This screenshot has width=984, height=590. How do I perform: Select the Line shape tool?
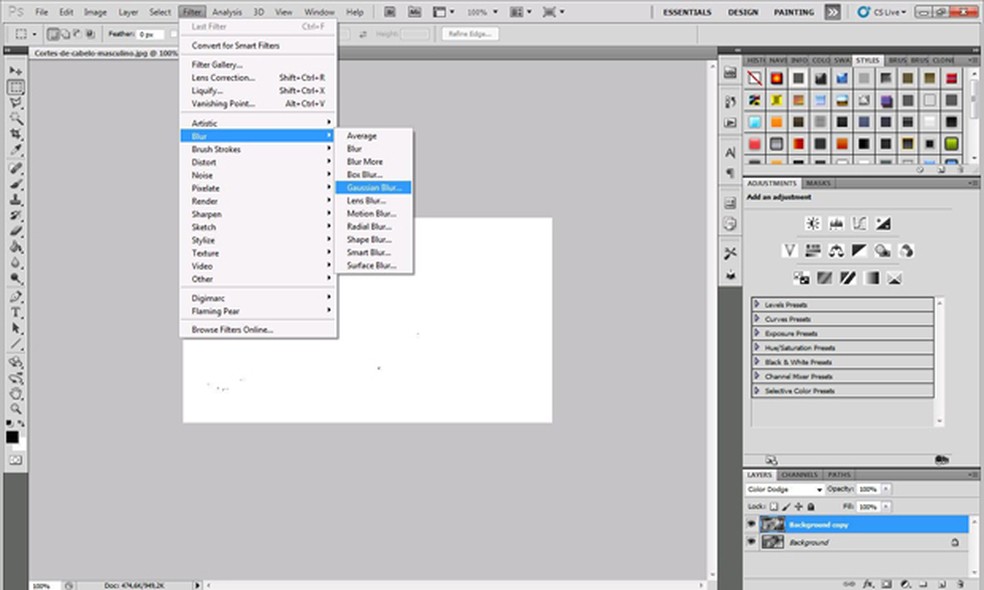click(x=16, y=344)
